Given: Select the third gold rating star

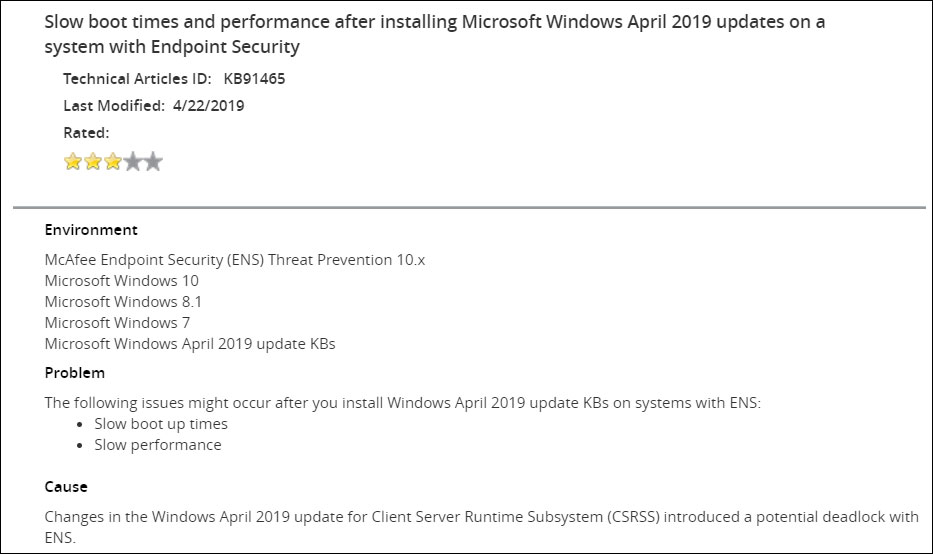Looking at the screenshot, I should (x=113, y=161).
